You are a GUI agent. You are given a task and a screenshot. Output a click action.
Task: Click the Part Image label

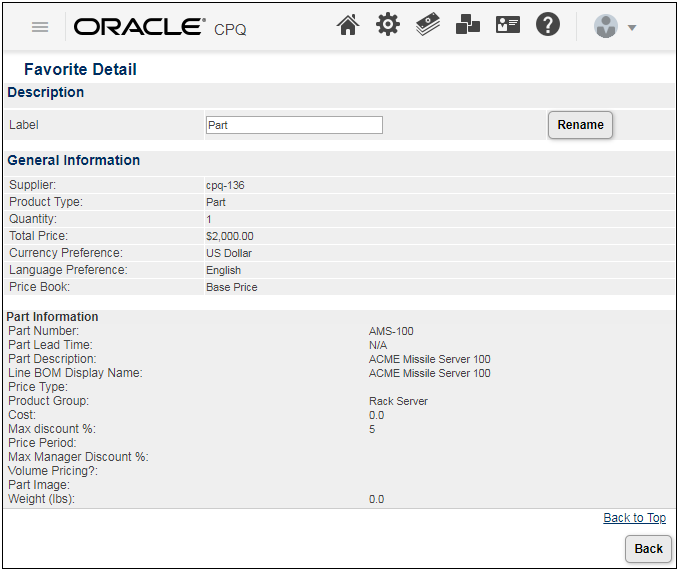39,485
